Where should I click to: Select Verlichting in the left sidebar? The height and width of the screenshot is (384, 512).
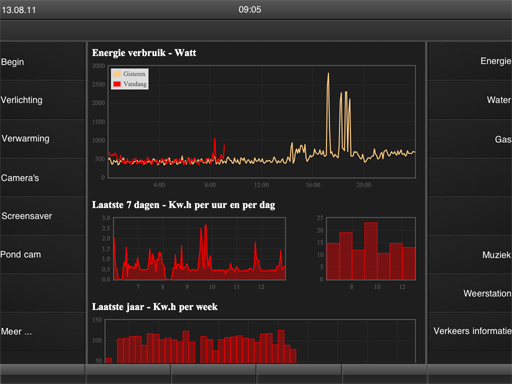42,100
